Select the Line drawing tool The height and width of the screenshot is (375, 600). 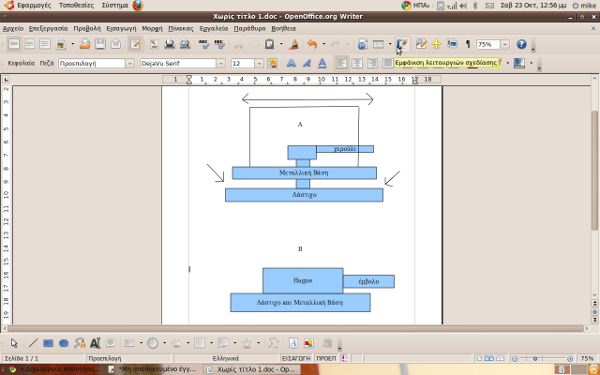[x=33, y=343]
